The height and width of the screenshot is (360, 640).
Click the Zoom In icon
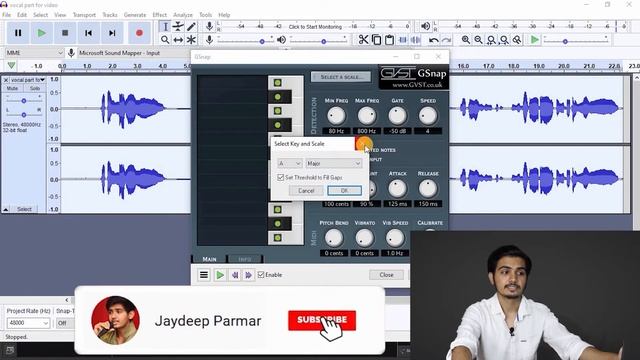tap(465, 40)
